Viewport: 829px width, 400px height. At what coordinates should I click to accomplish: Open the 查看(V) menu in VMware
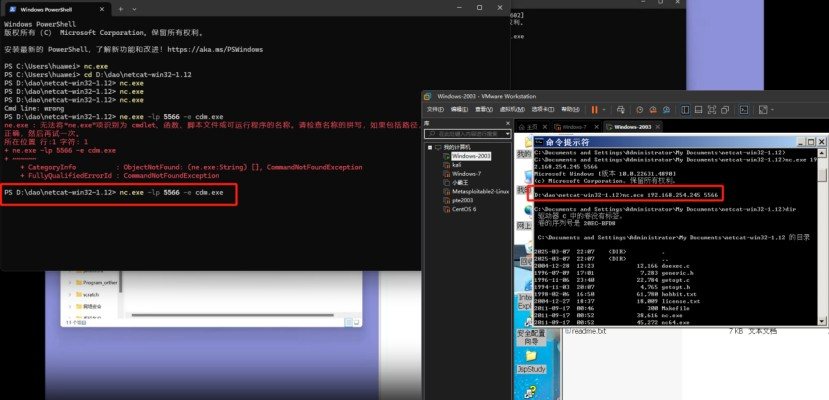click(484, 109)
